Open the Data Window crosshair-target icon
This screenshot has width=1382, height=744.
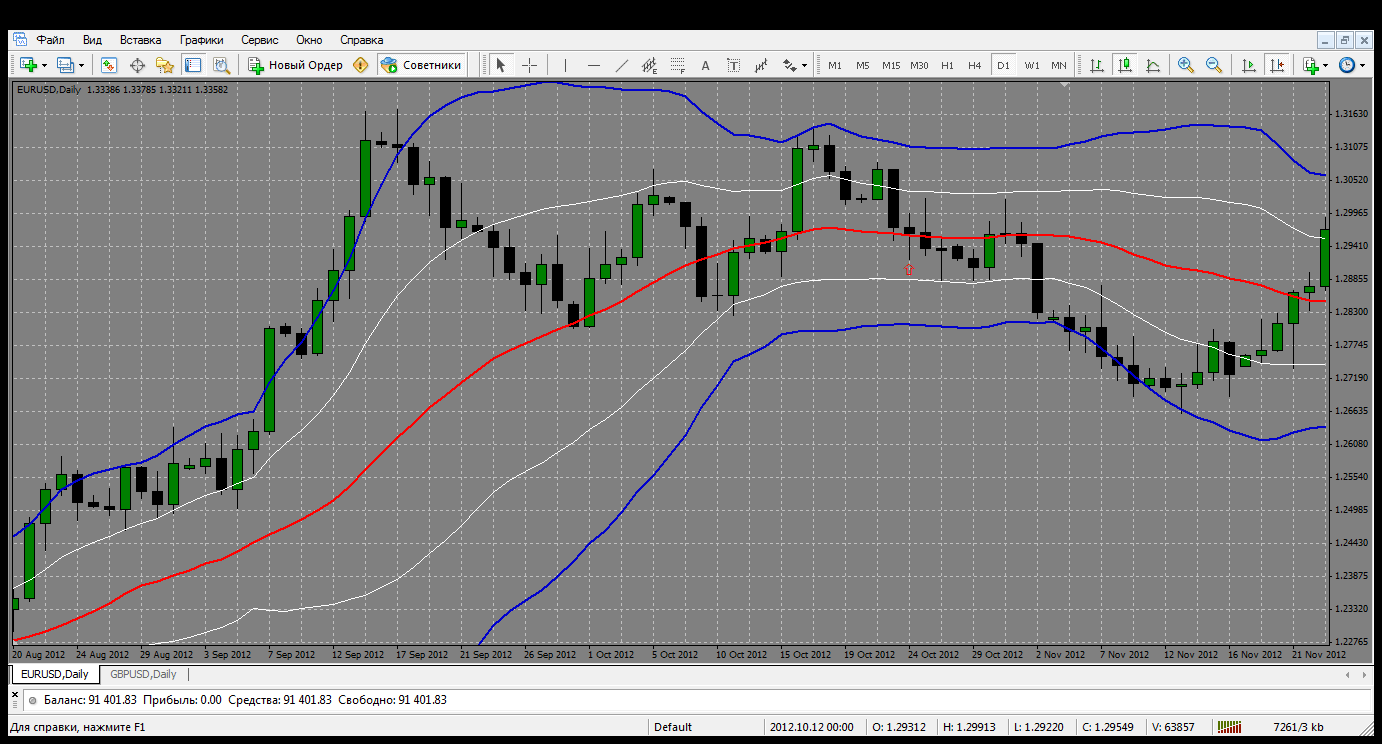tap(137, 65)
